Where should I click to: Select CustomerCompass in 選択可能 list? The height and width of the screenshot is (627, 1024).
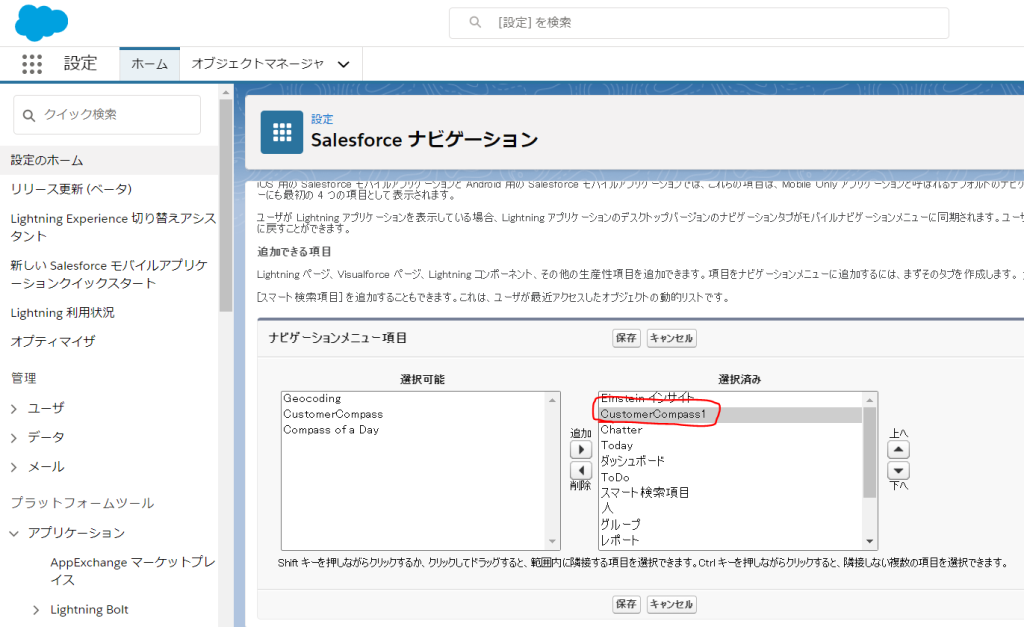[333, 414]
